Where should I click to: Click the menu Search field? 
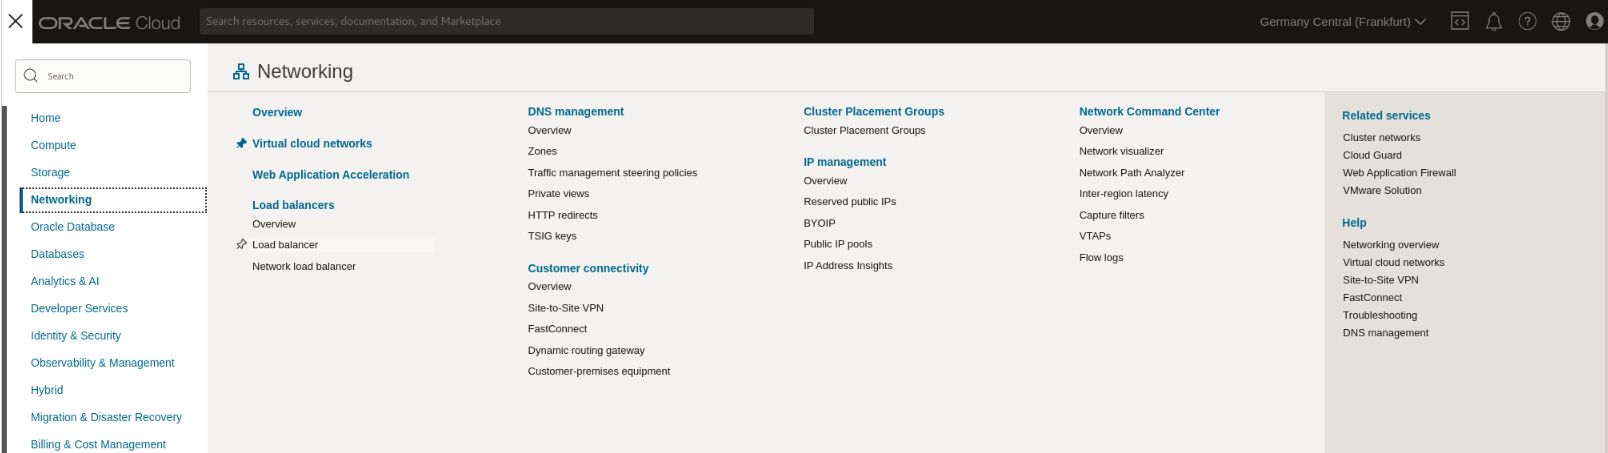pos(103,76)
